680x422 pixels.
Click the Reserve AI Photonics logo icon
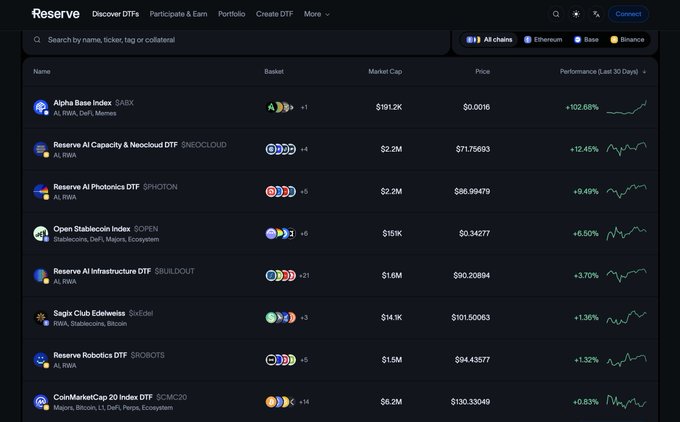[41, 191]
